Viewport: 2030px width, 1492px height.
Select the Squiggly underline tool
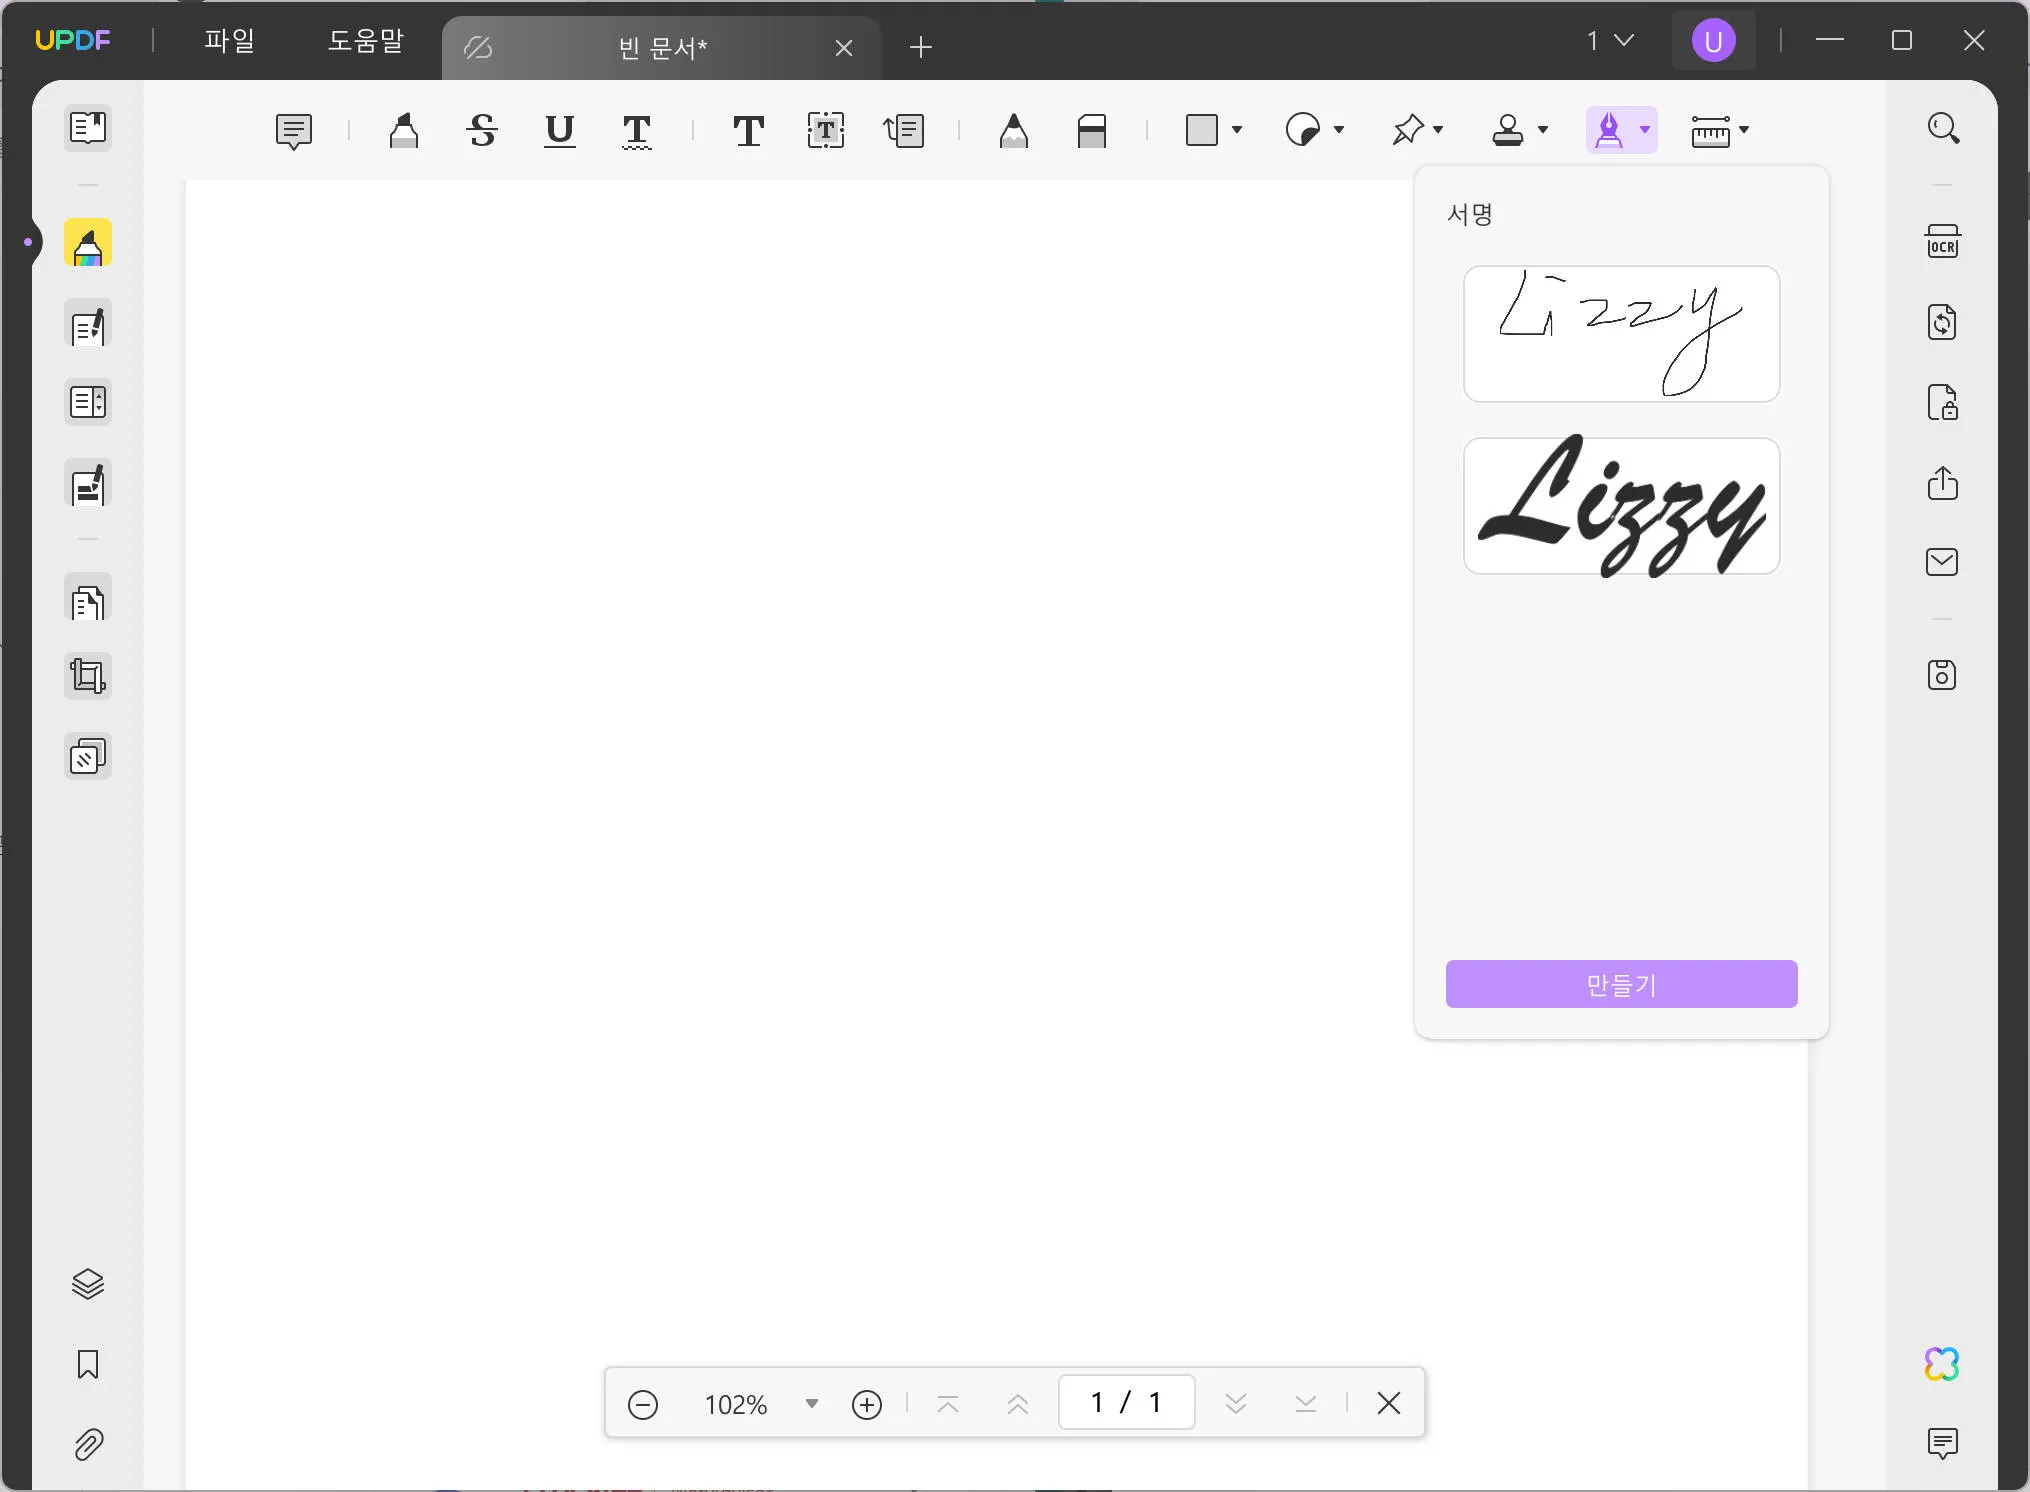point(637,131)
